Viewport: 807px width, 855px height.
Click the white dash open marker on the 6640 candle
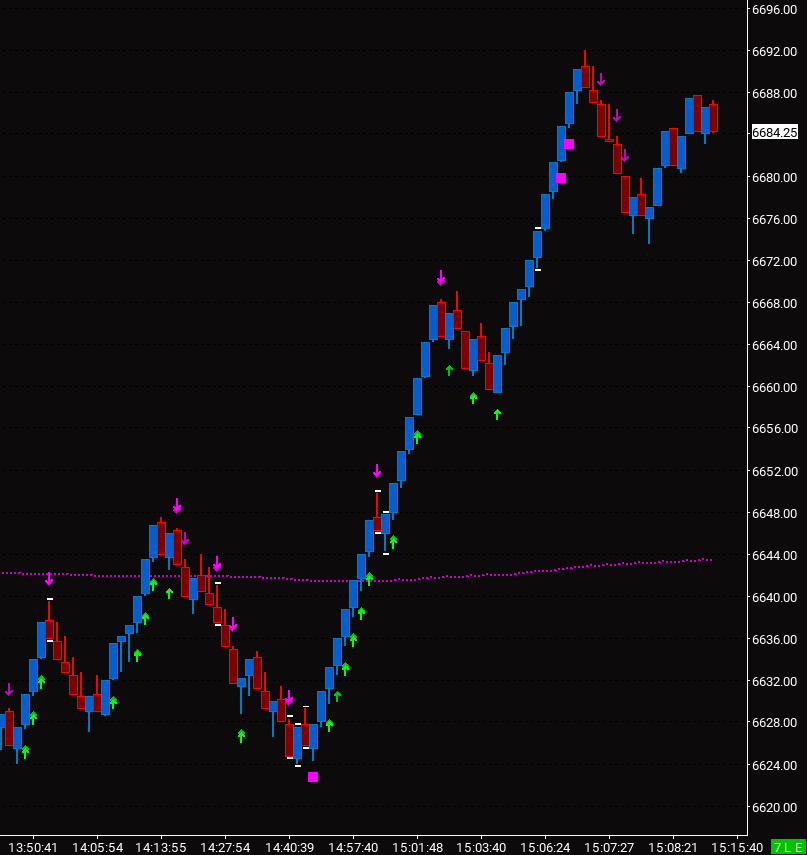click(50, 597)
